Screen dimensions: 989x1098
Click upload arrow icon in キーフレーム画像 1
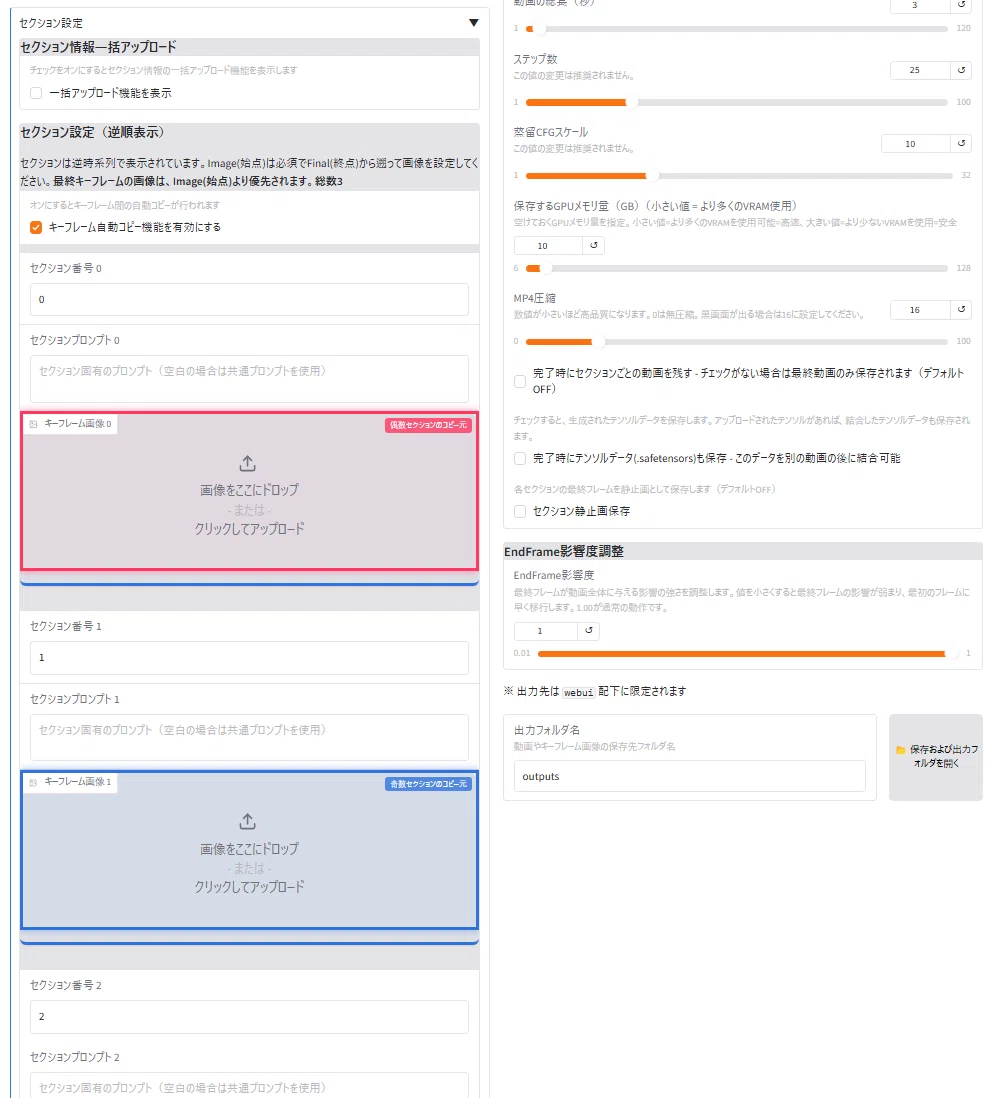(248, 821)
